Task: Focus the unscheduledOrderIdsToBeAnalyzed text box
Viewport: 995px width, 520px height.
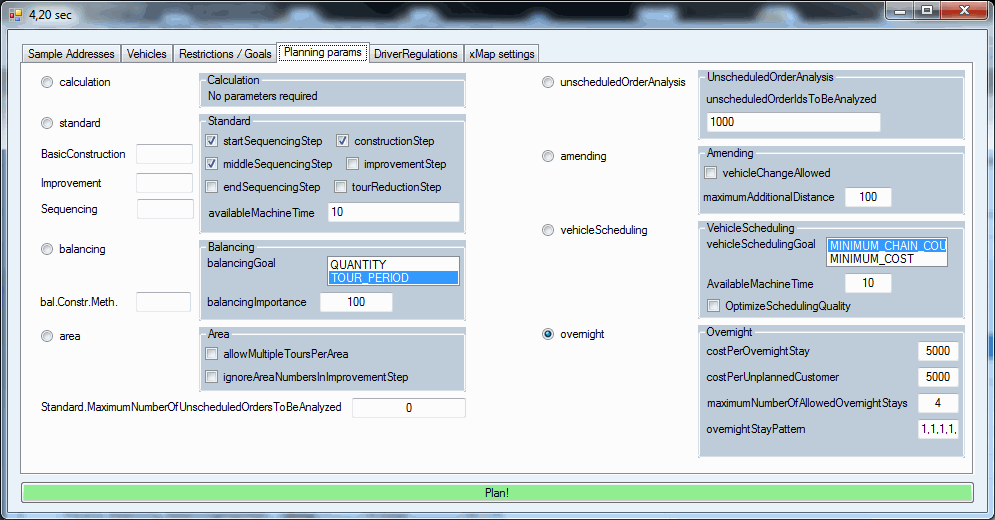Action: click(x=793, y=122)
